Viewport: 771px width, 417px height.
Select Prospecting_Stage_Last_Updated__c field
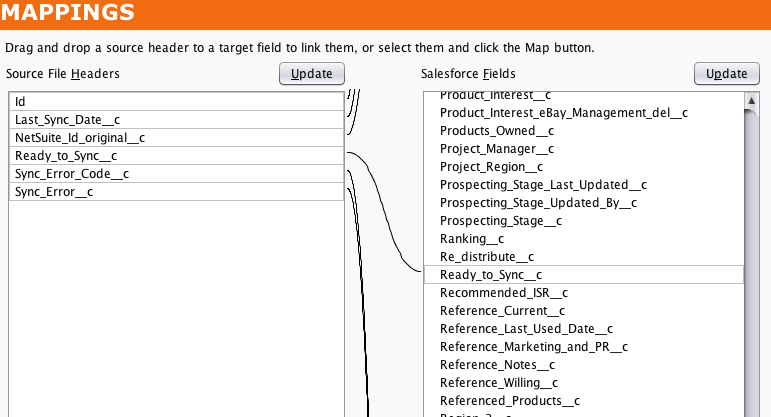tap(544, 185)
